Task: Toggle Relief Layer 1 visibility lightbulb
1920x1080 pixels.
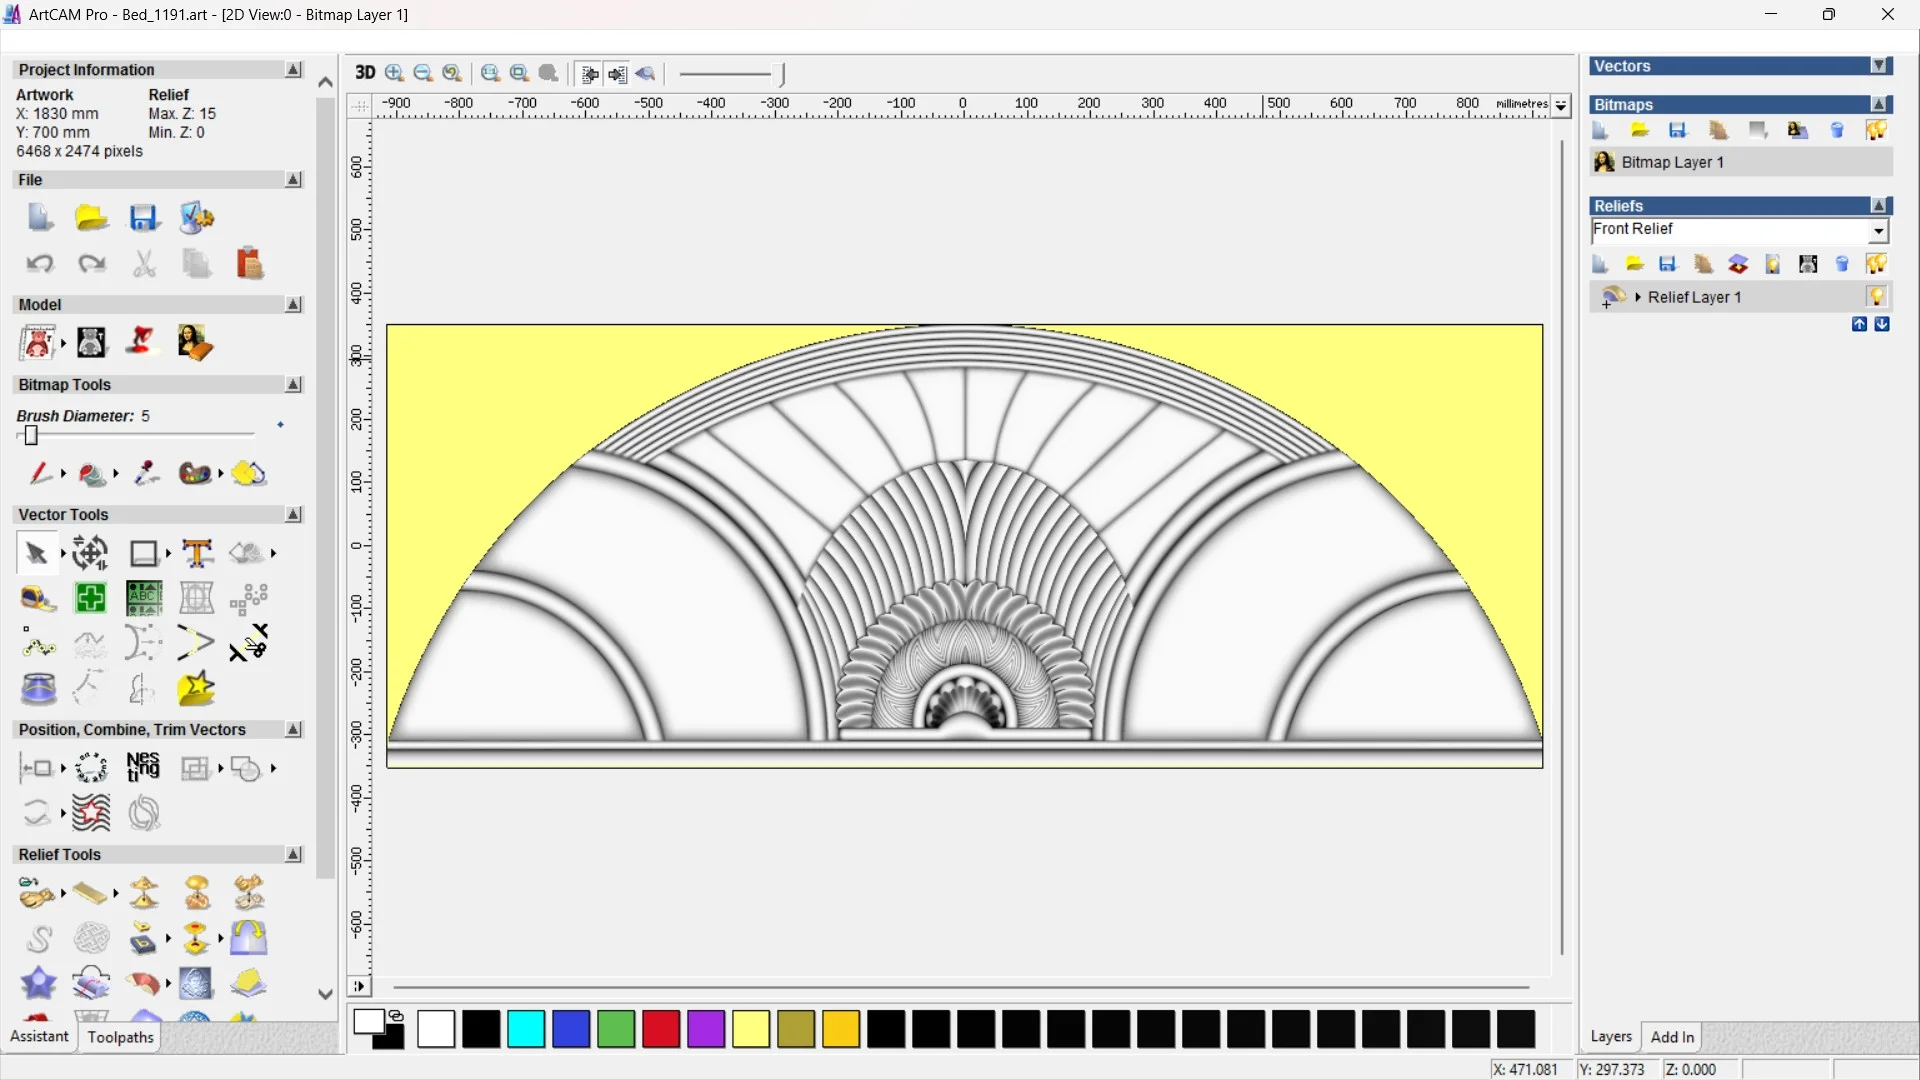Action: pos(1876,297)
